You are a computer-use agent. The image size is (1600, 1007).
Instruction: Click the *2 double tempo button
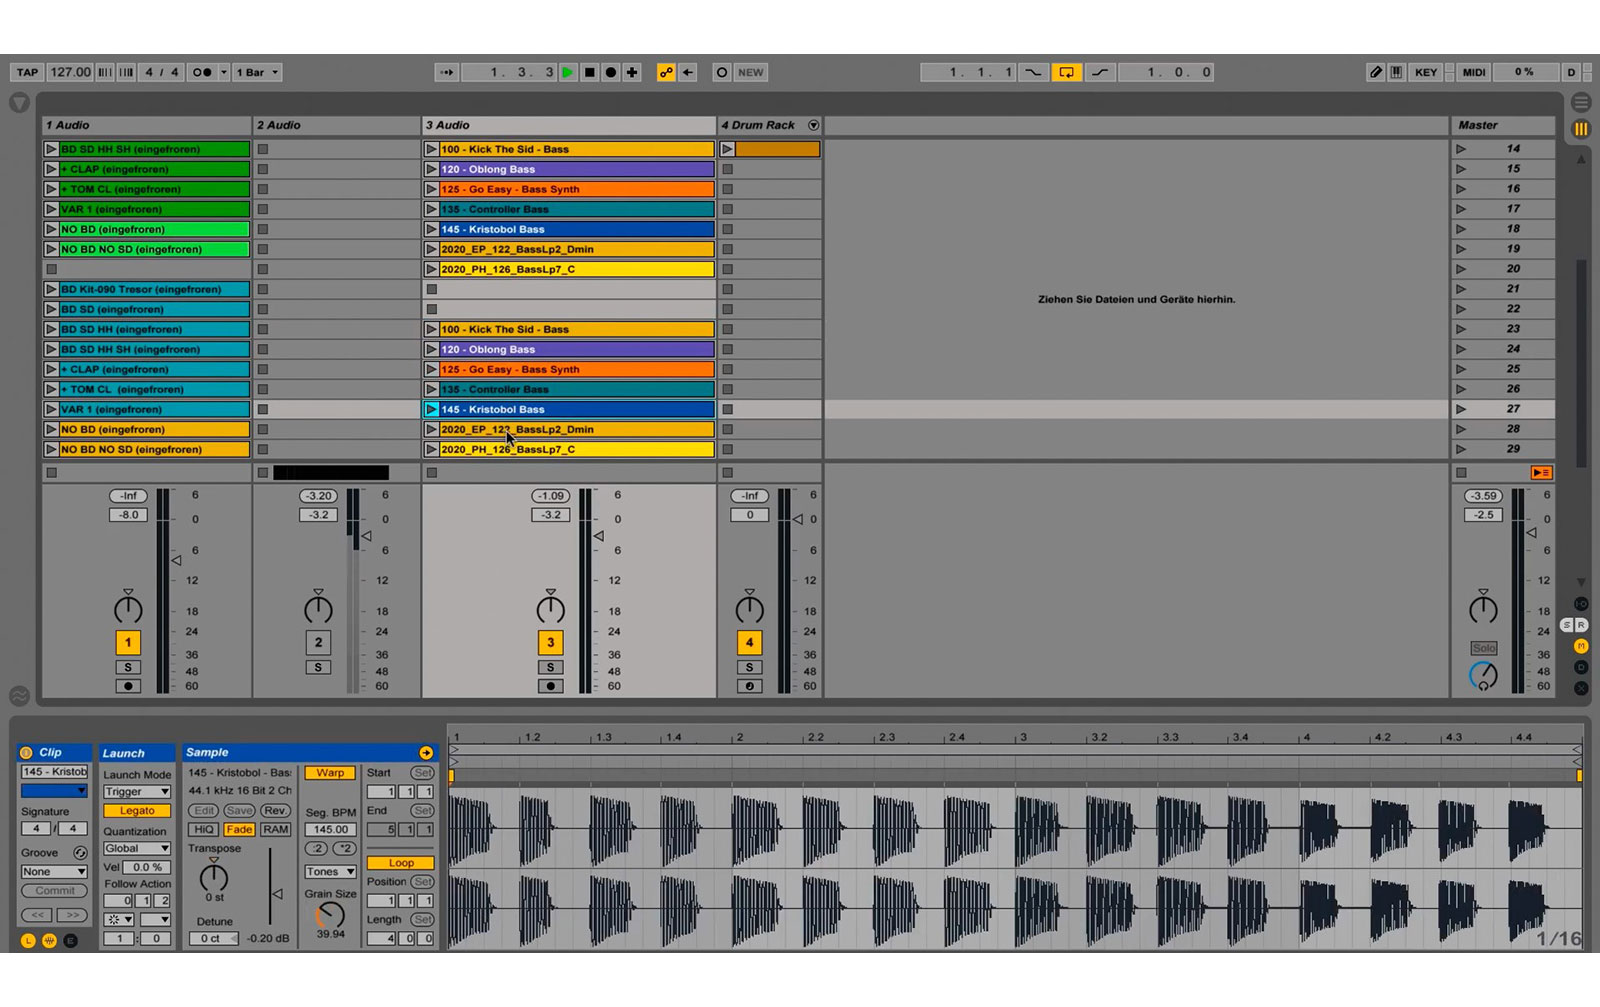(344, 848)
